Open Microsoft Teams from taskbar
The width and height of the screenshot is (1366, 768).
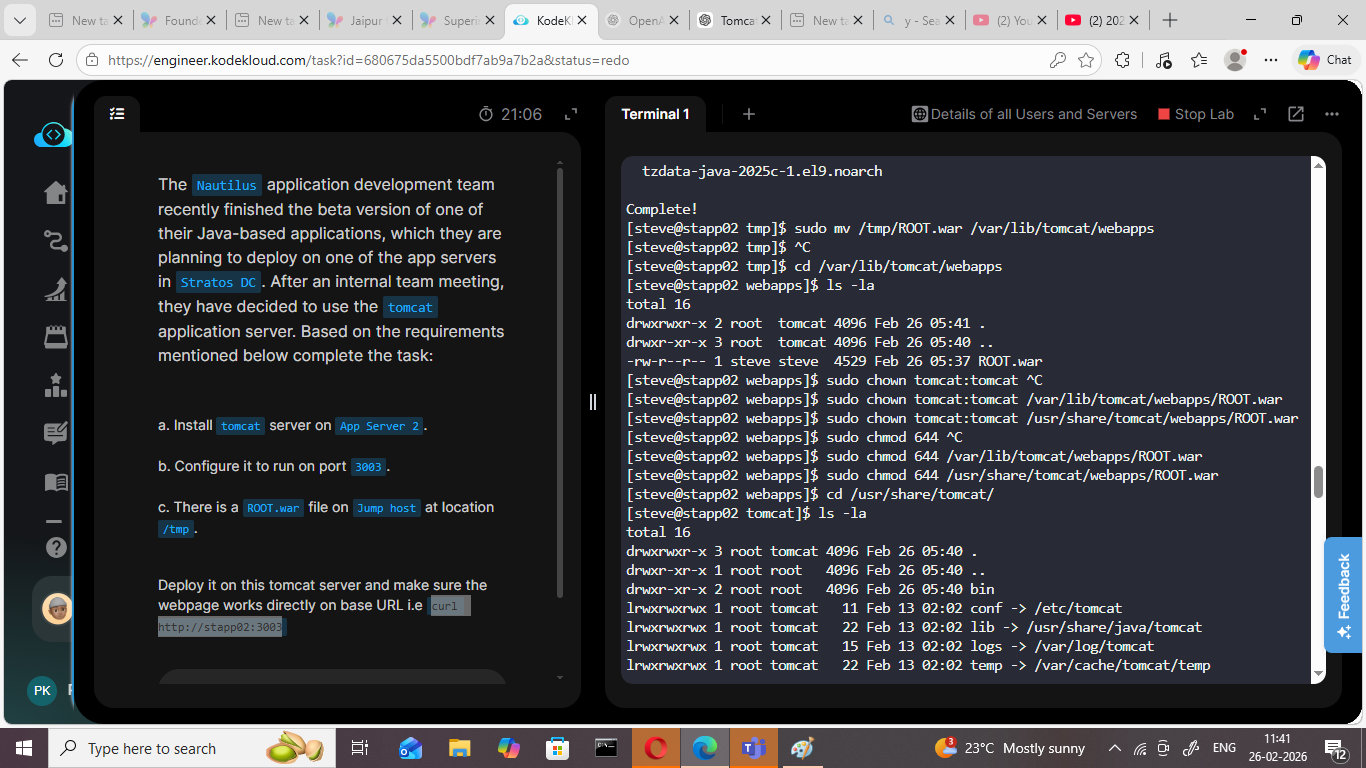point(753,748)
